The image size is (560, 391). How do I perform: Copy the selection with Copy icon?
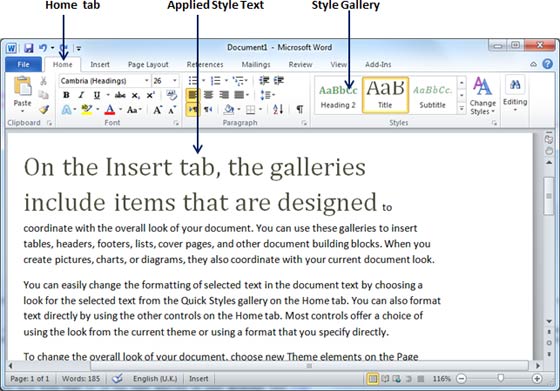click(44, 95)
